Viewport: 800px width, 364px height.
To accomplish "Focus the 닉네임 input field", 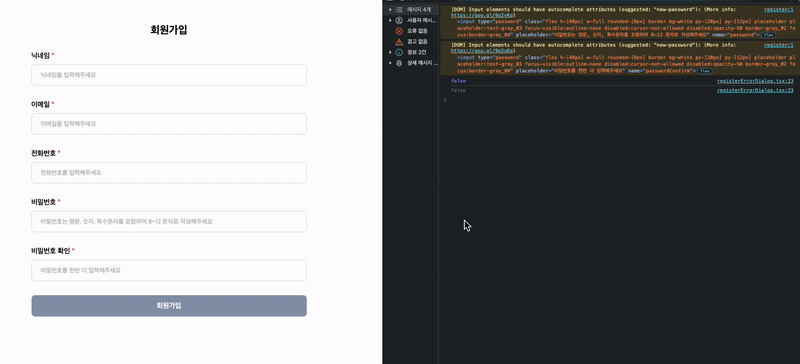I will click(x=169, y=75).
